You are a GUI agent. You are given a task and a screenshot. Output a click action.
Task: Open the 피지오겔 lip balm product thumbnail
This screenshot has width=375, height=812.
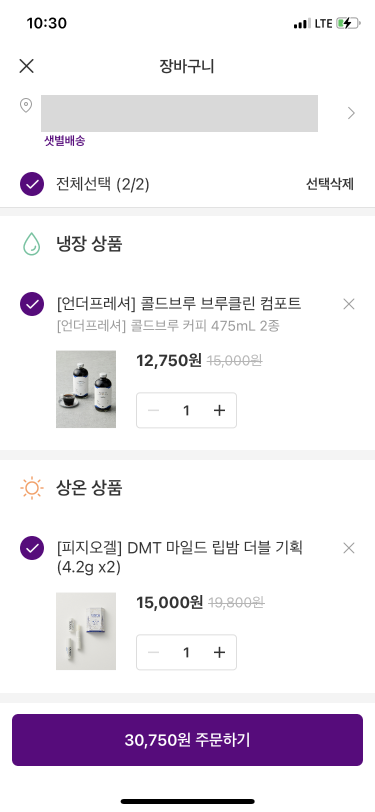(86, 631)
